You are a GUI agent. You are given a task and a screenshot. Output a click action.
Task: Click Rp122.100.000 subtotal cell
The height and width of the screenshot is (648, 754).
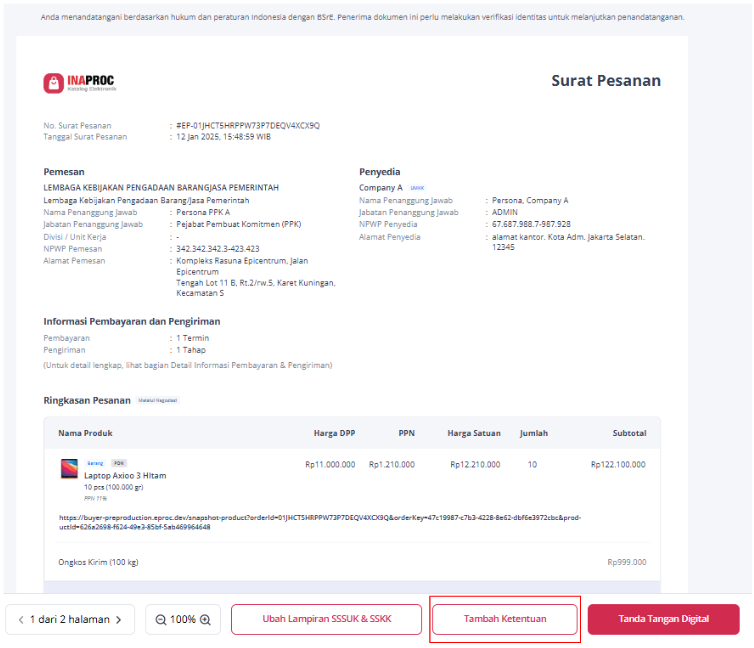pos(618,465)
